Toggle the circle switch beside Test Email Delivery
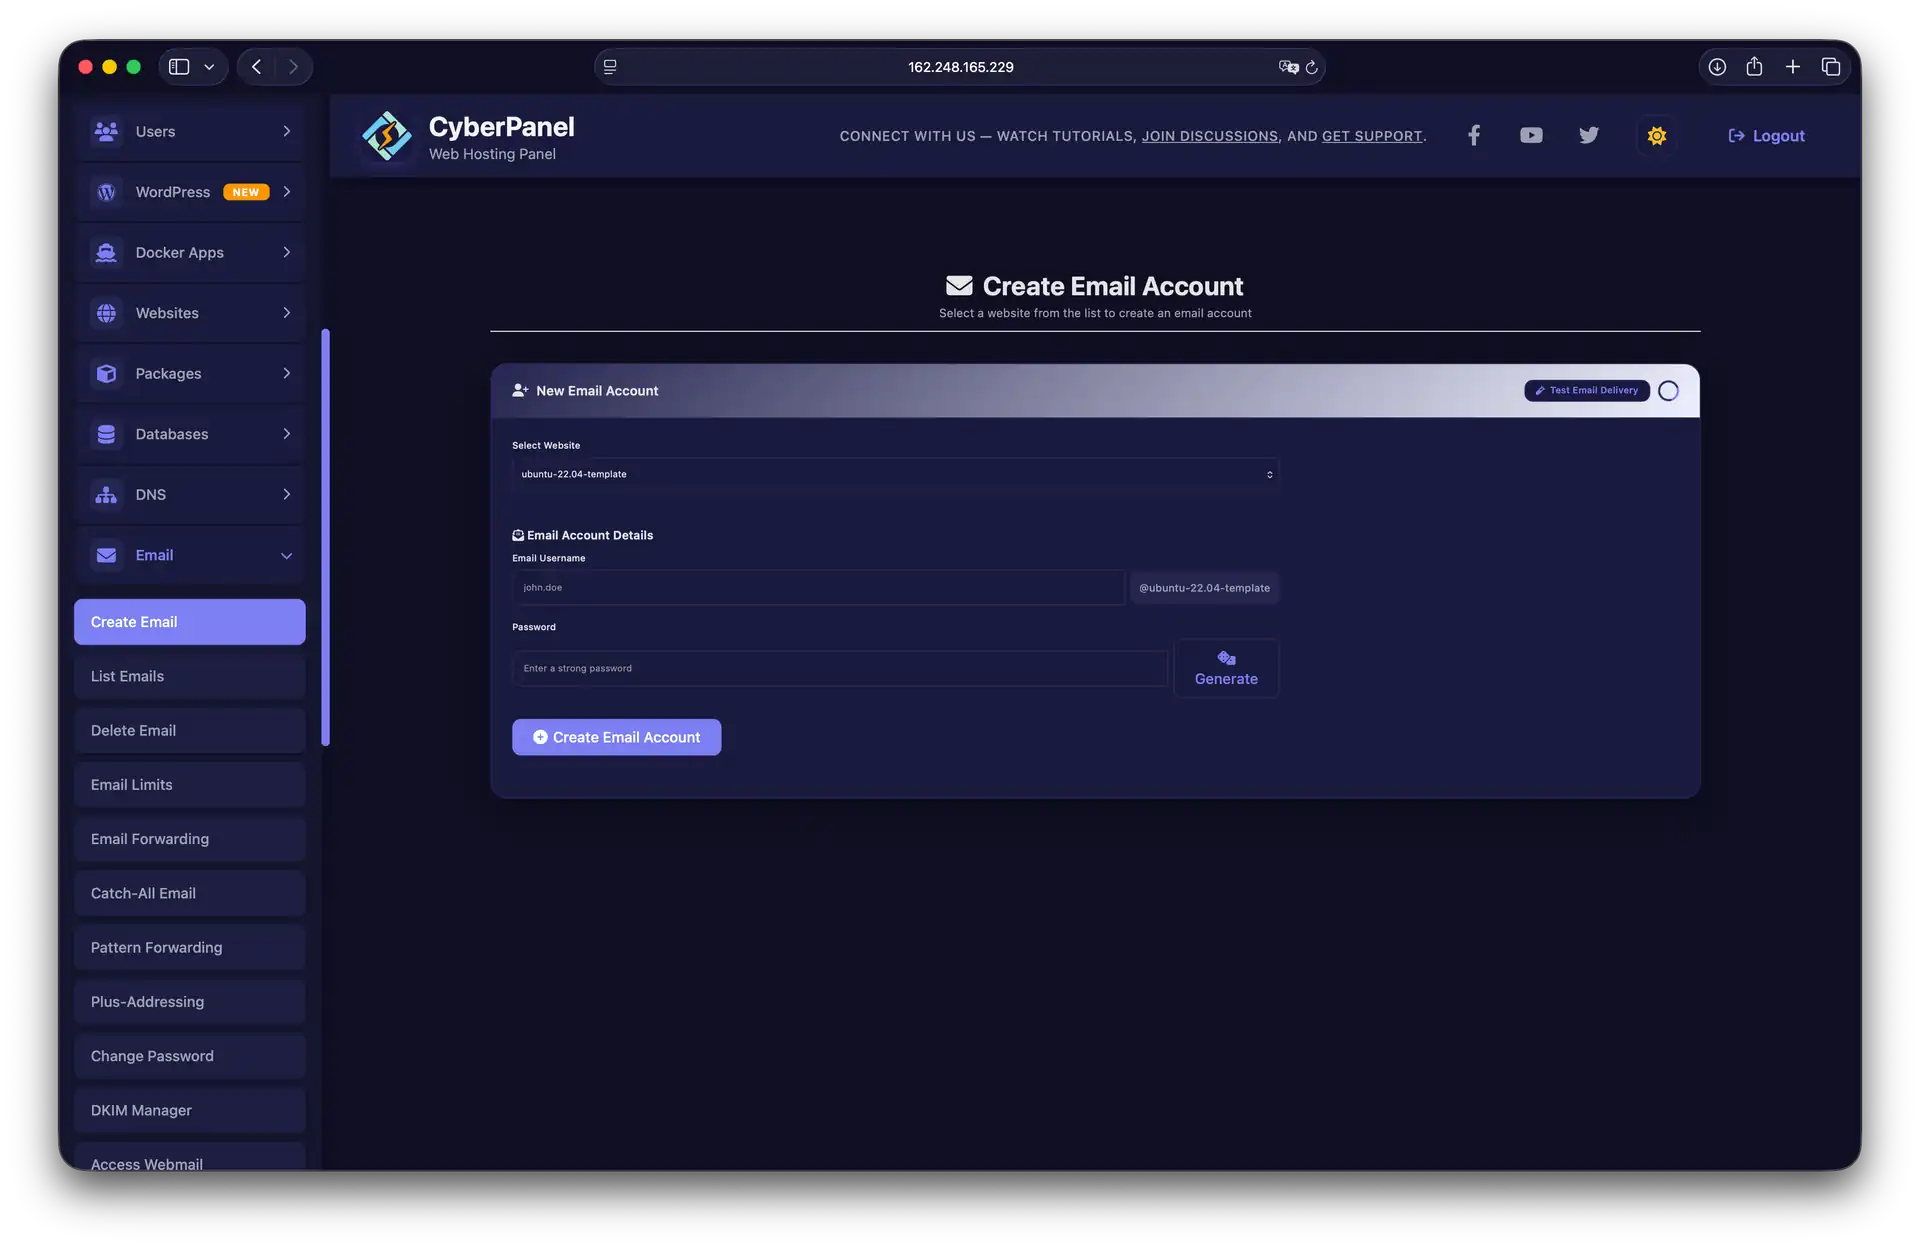This screenshot has width=1920, height=1248. 1668,390
